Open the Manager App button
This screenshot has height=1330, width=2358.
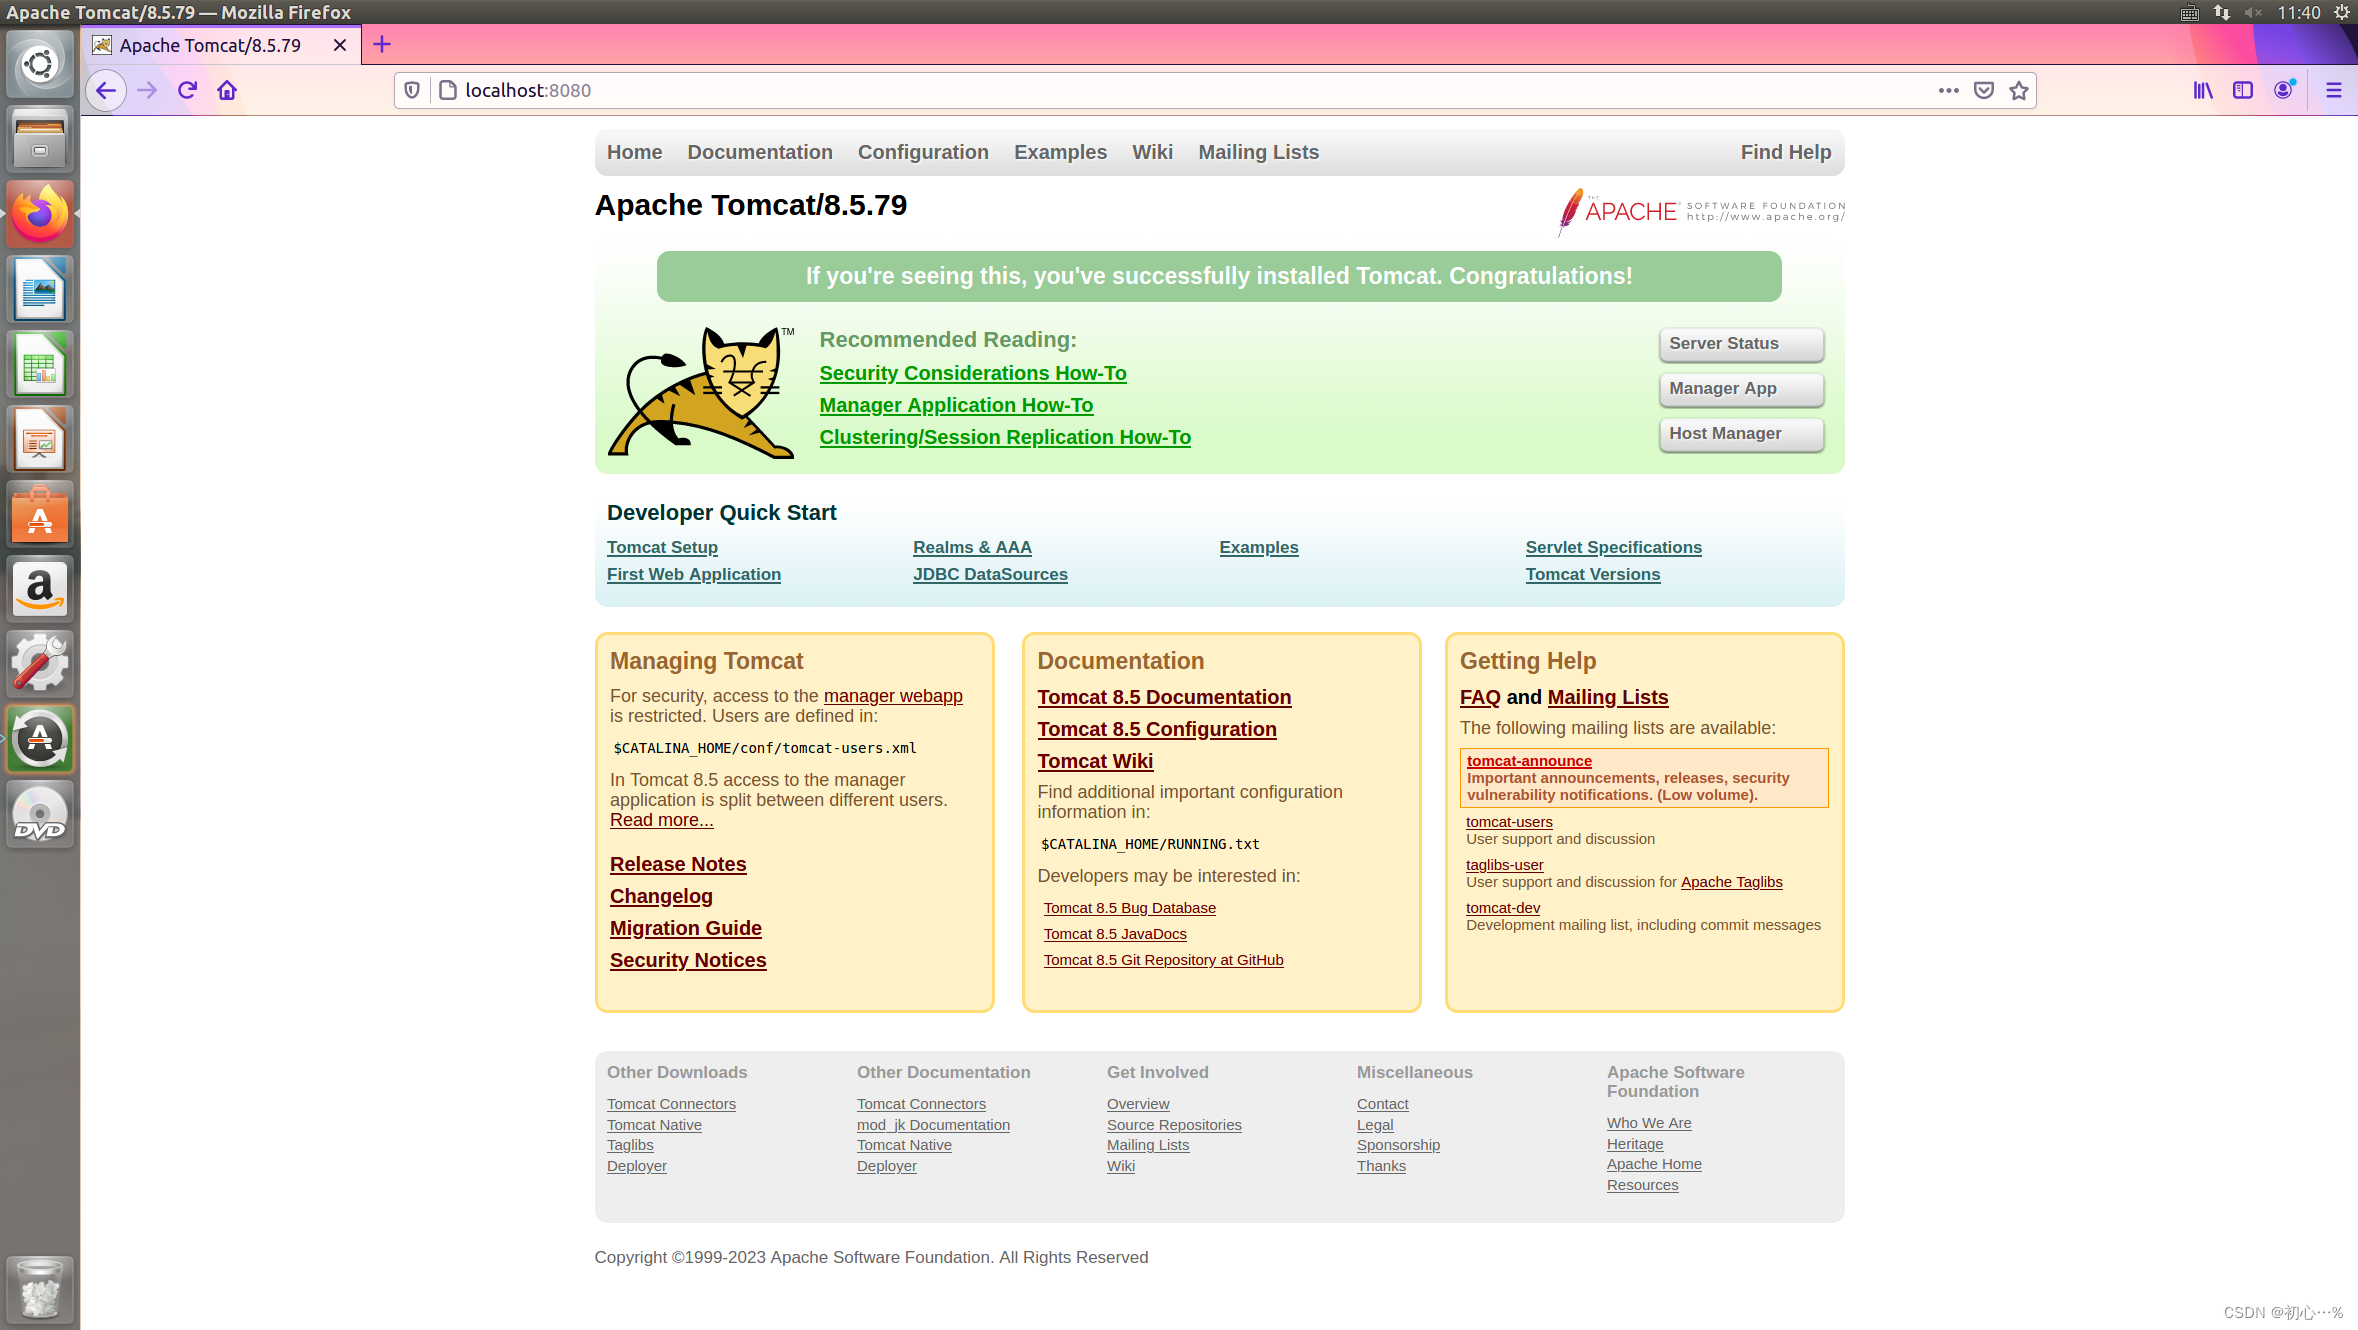(x=1741, y=389)
